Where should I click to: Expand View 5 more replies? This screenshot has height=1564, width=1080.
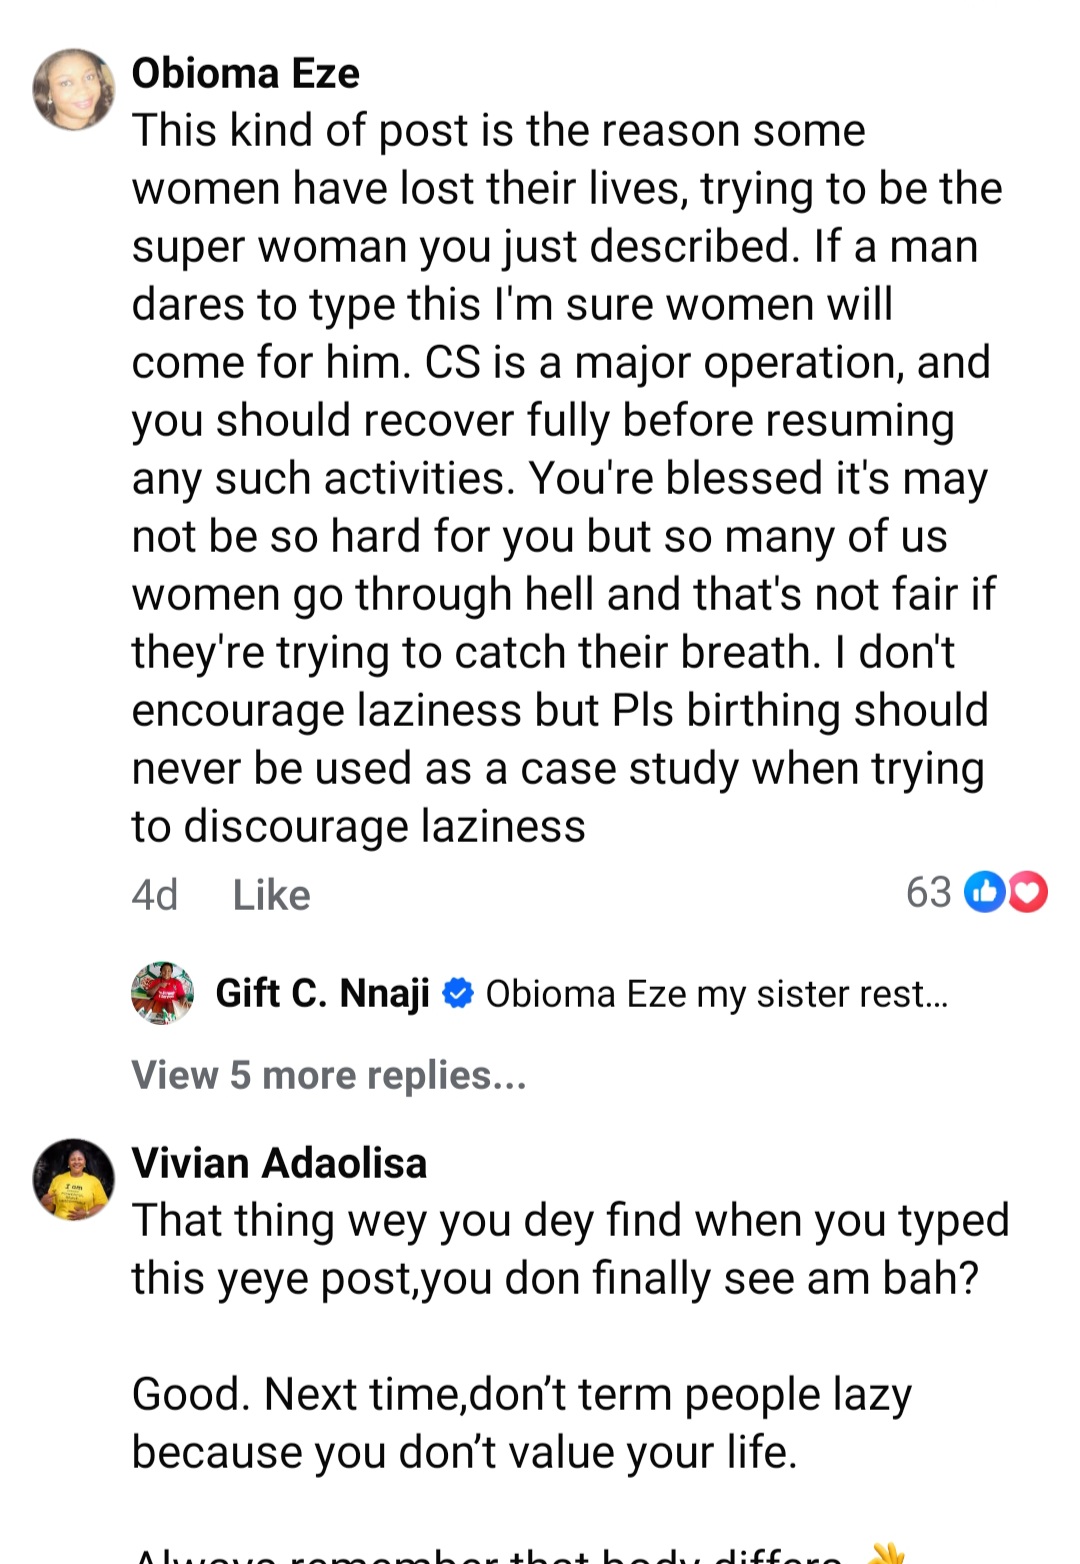click(x=329, y=1075)
